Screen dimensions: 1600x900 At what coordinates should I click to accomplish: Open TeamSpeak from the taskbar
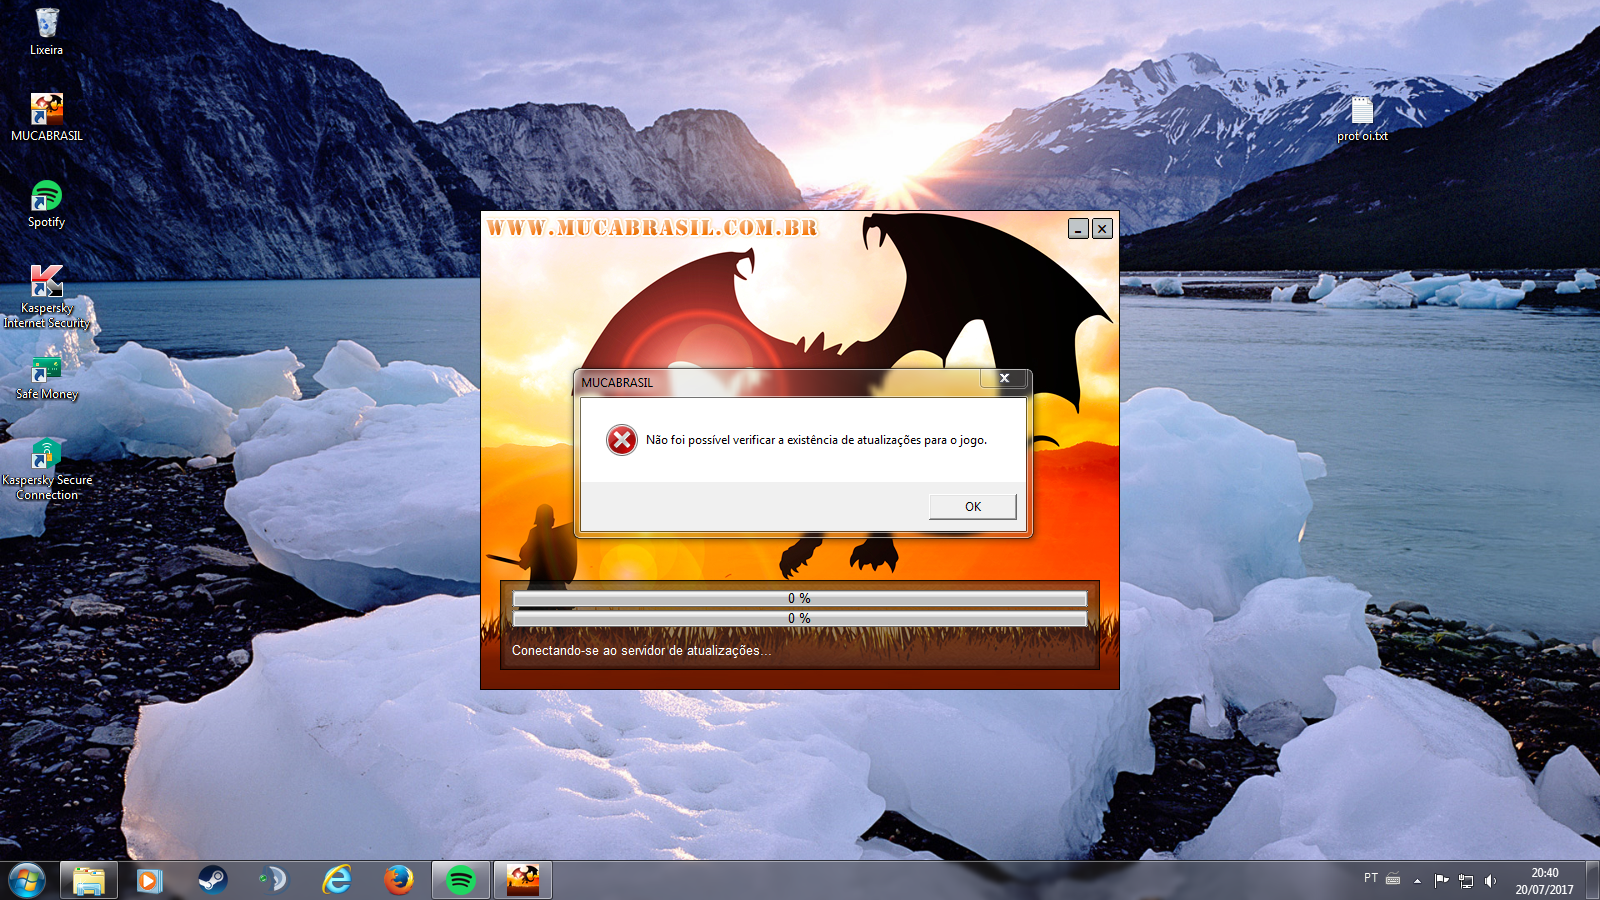click(x=273, y=880)
